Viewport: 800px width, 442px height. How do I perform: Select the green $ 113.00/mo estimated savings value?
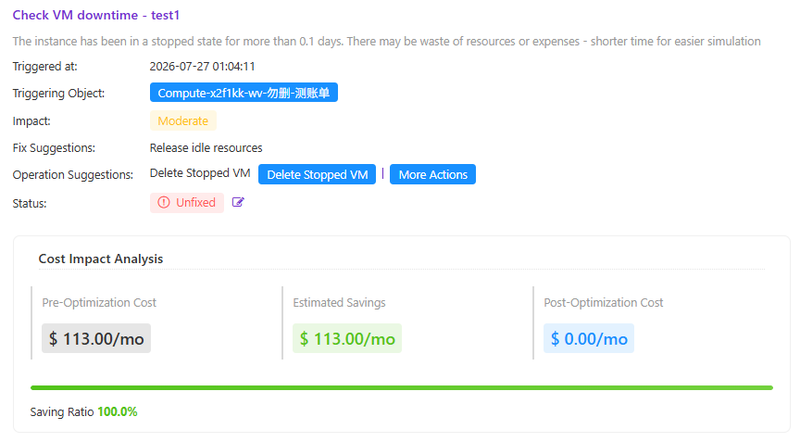[x=347, y=338]
